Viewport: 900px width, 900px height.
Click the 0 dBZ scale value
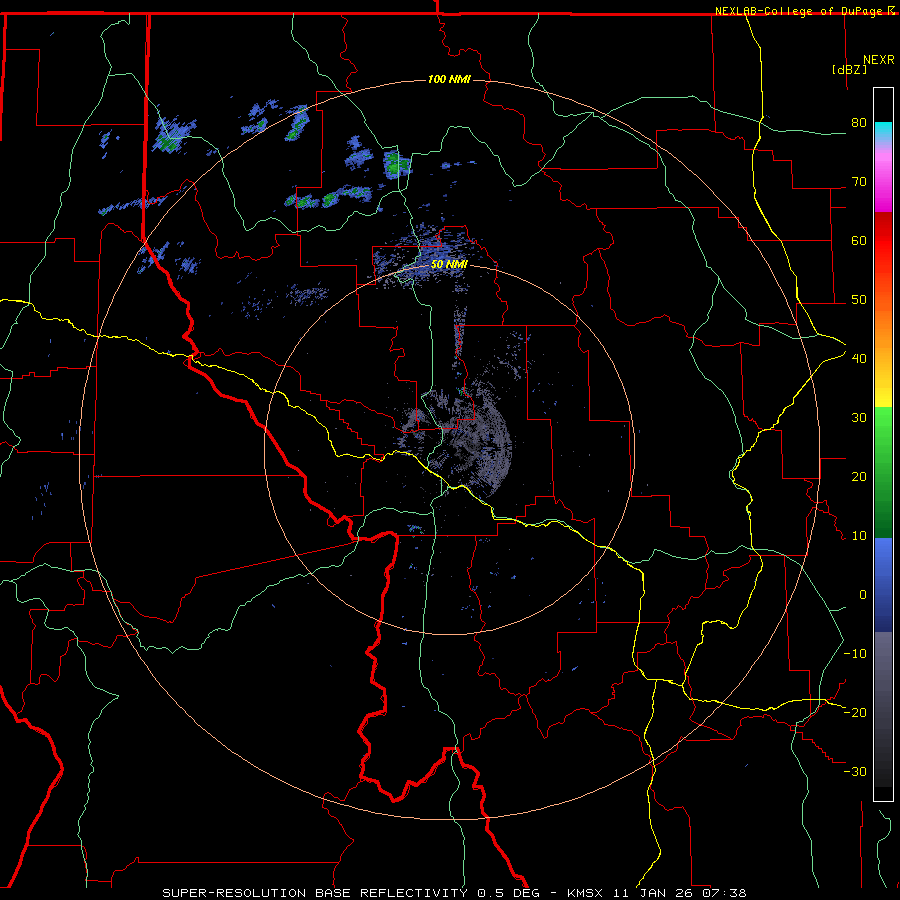tap(863, 595)
